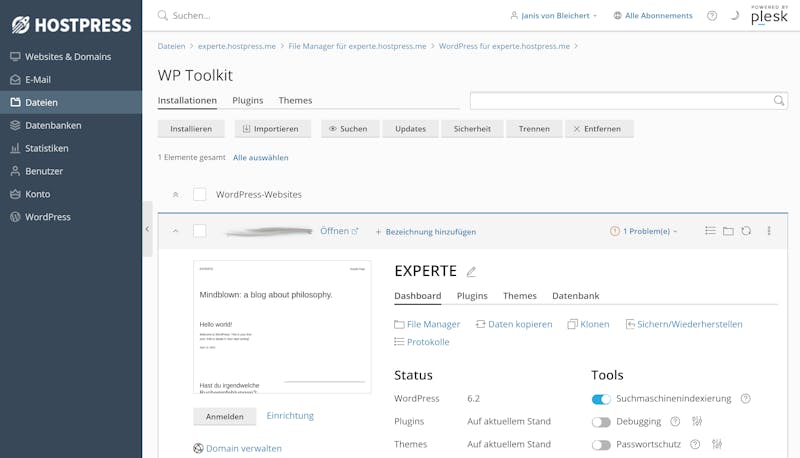Screen dimensions: 800x458
Task: Switch to top Plugins tab
Action: (x=247, y=100)
